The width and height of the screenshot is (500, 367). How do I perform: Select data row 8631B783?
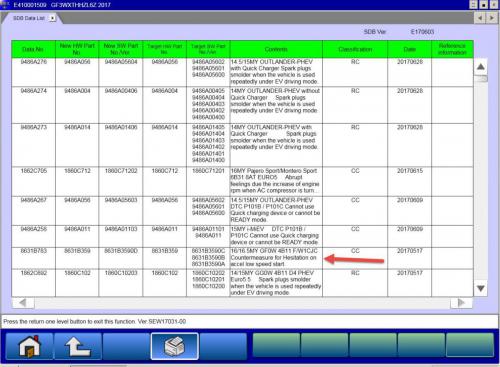coord(242,258)
